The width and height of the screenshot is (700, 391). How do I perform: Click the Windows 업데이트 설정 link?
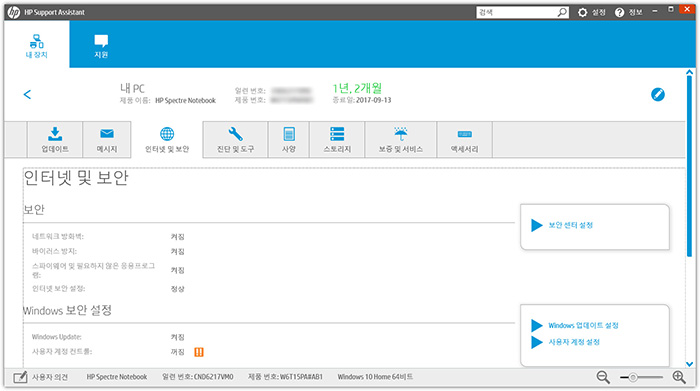(583, 325)
